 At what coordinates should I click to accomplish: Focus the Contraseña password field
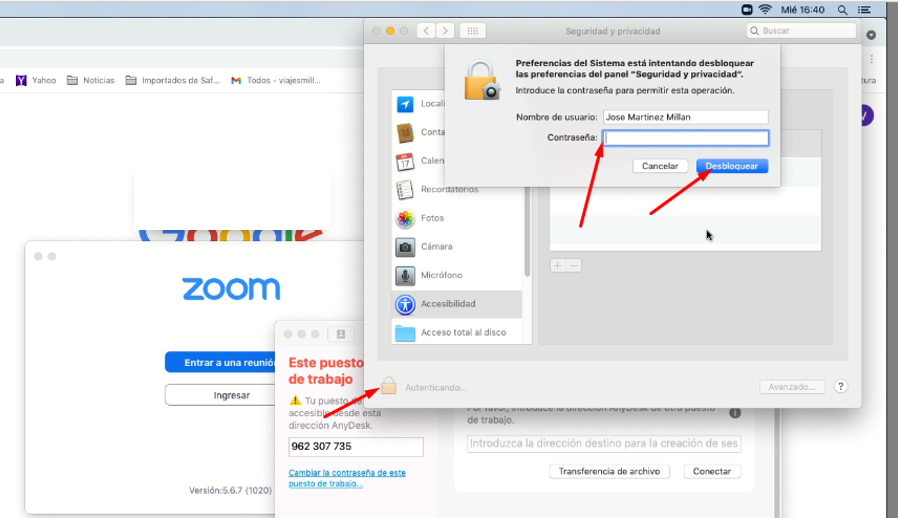[x=686, y=138]
